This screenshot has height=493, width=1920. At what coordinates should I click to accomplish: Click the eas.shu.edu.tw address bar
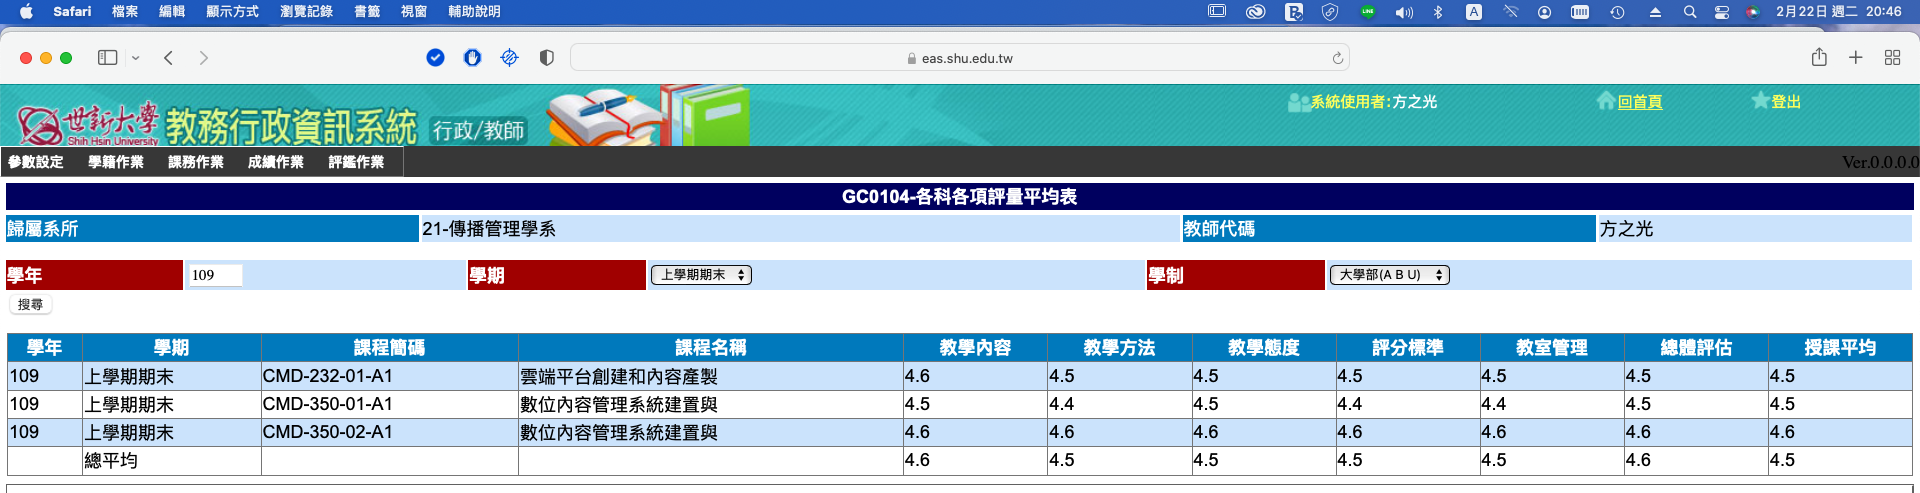pos(960,58)
